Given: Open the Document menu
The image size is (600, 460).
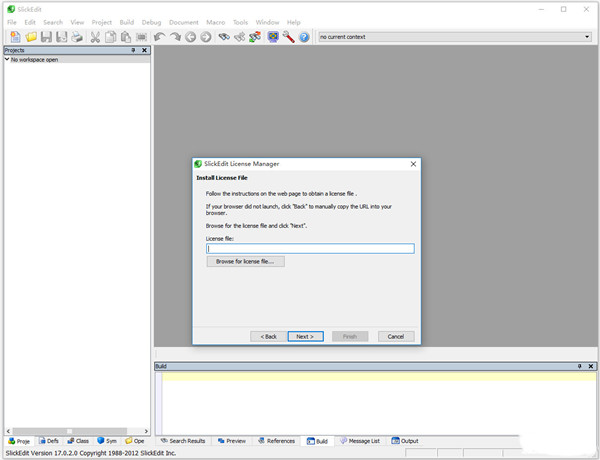Looking at the screenshot, I should coord(184,22).
